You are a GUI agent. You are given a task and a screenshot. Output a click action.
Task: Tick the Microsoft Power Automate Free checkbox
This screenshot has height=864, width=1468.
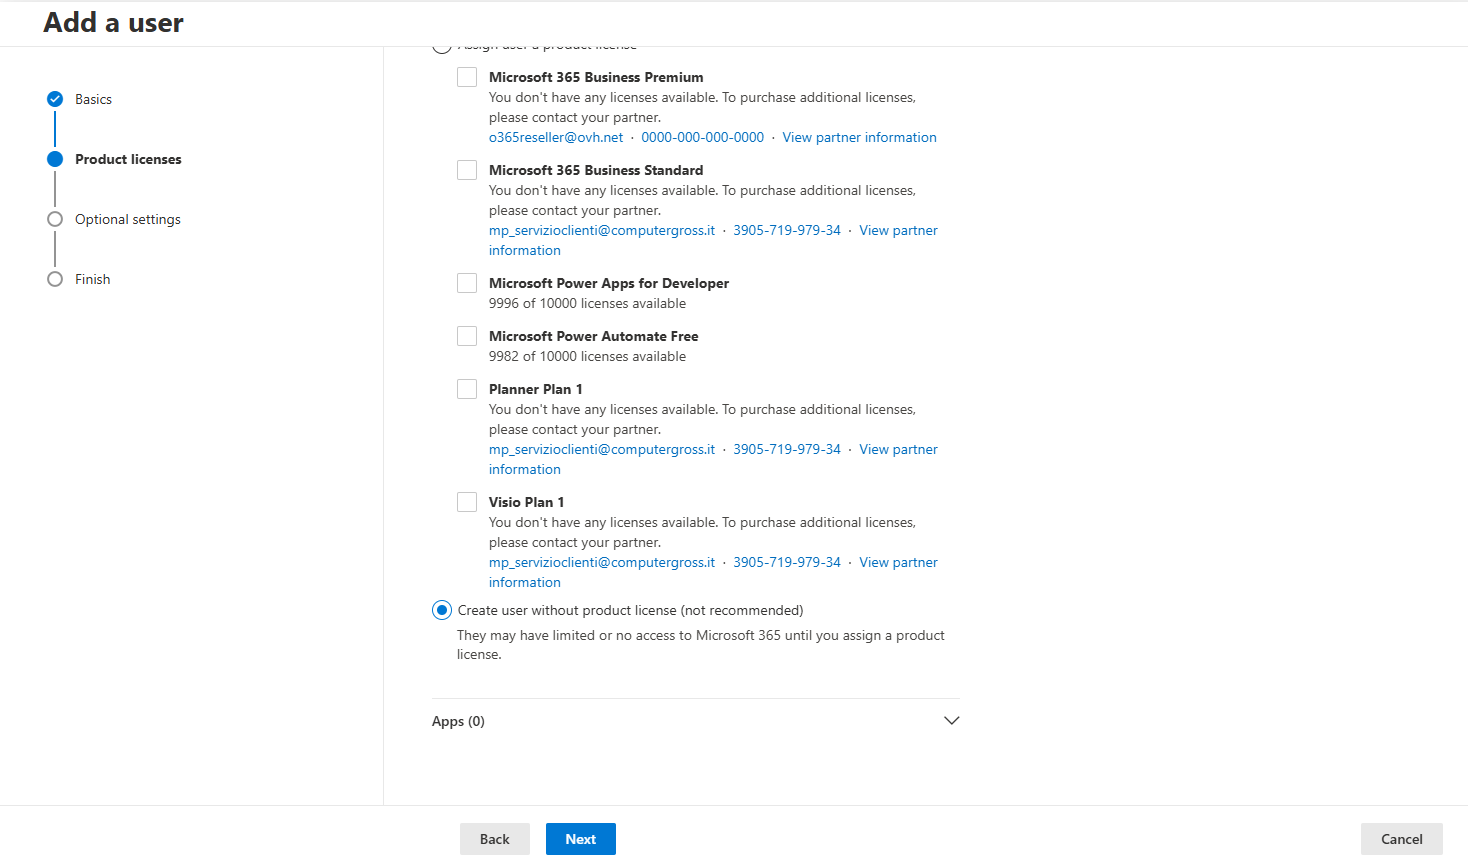[467, 336]
